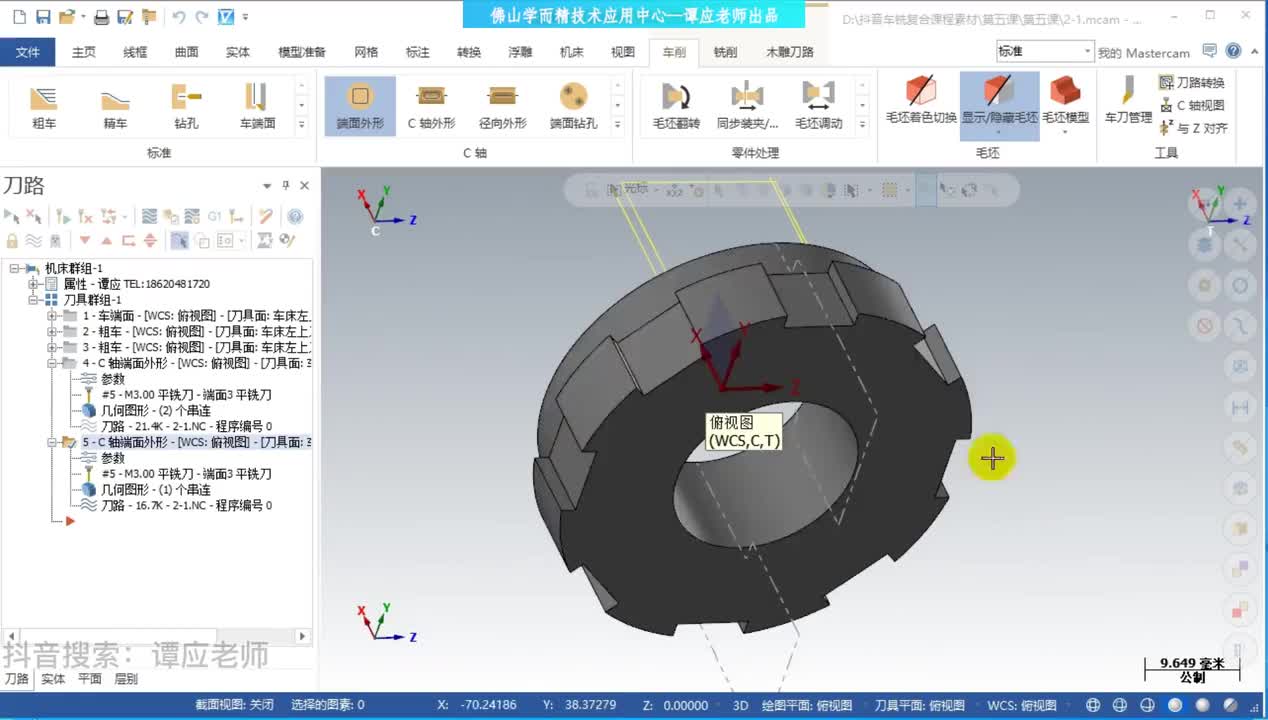Toggle 毛坯着色切换 stock shading
The image size is (1268, 720).
point(921,99)
